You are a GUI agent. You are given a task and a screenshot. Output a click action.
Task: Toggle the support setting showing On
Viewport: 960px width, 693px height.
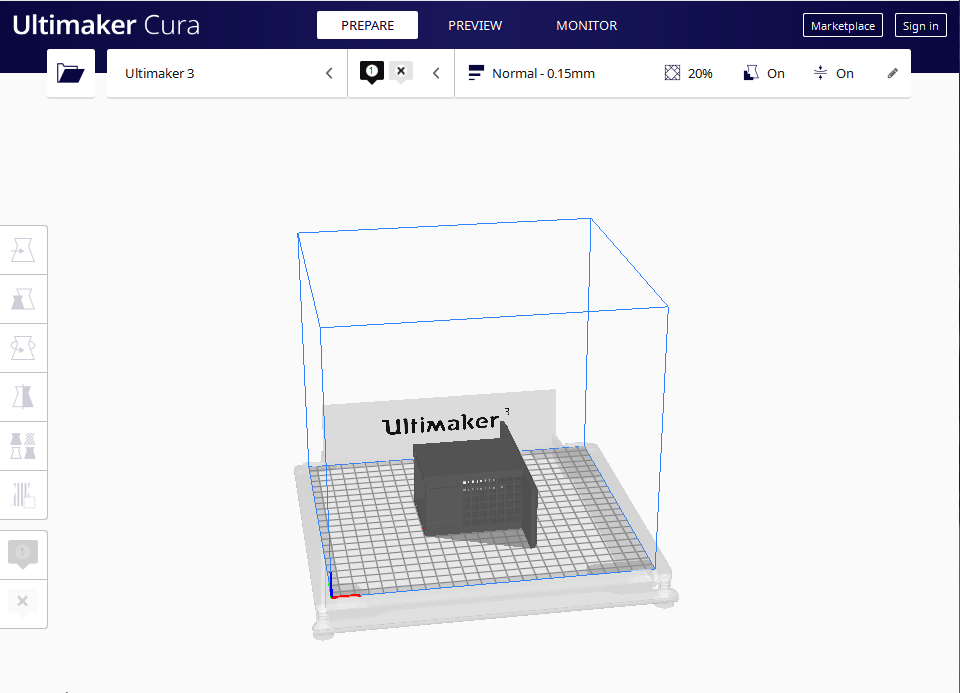[764, 73]
